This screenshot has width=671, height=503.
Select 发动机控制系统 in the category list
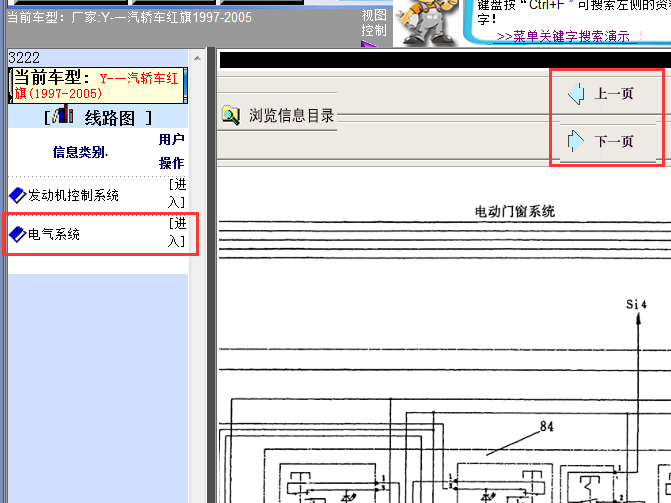point(73,196)
